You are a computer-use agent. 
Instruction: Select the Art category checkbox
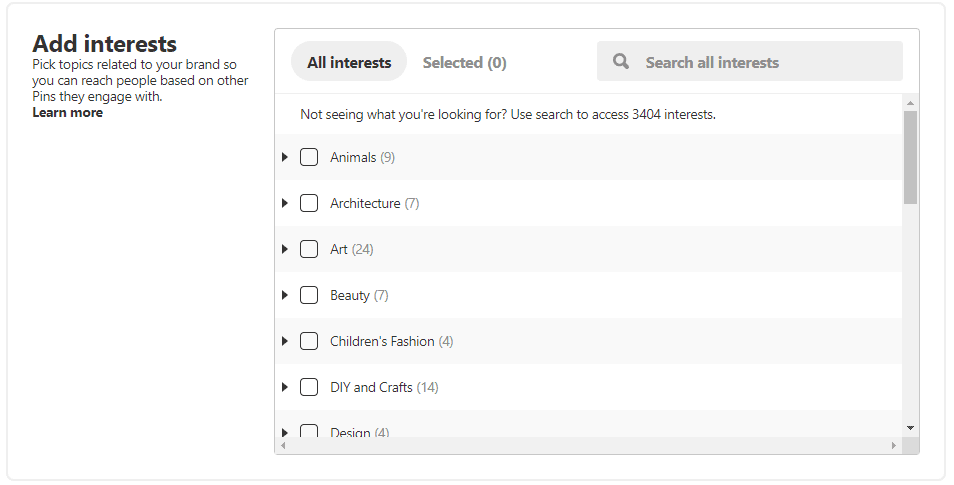tap(309, 249)
